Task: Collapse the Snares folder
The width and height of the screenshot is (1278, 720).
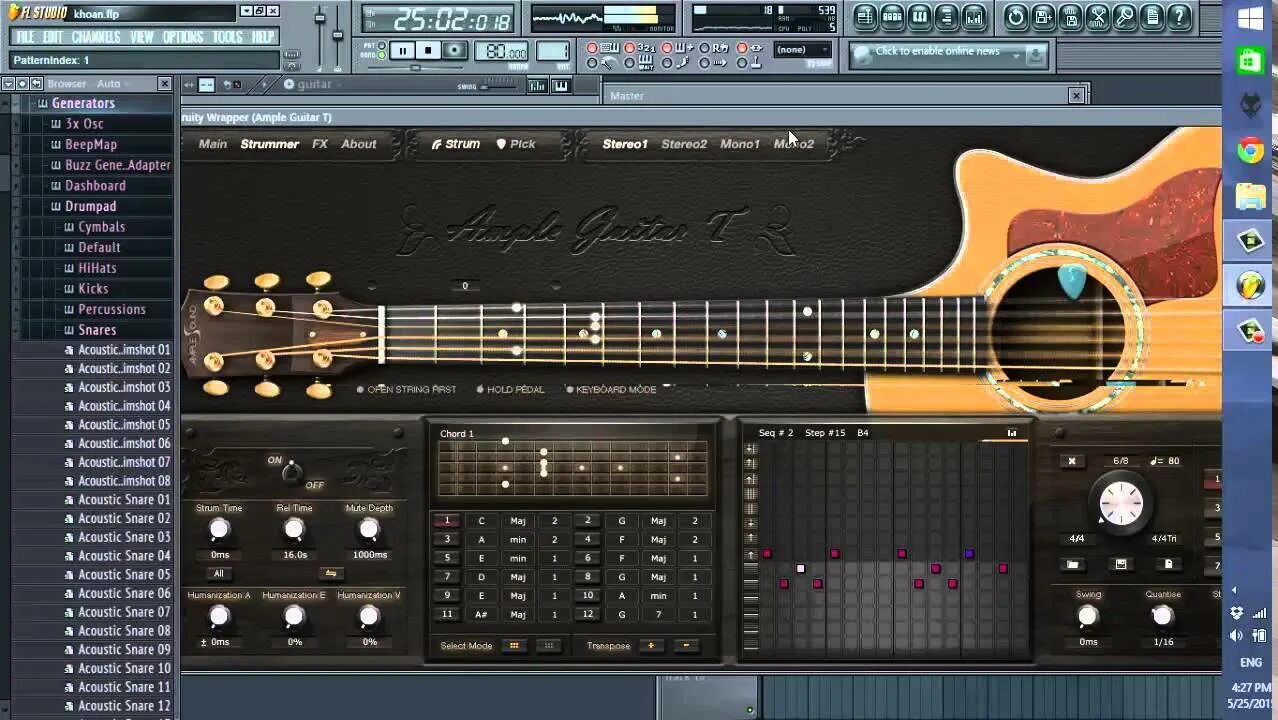Action: pyautogui.click(x=97, y=330)
